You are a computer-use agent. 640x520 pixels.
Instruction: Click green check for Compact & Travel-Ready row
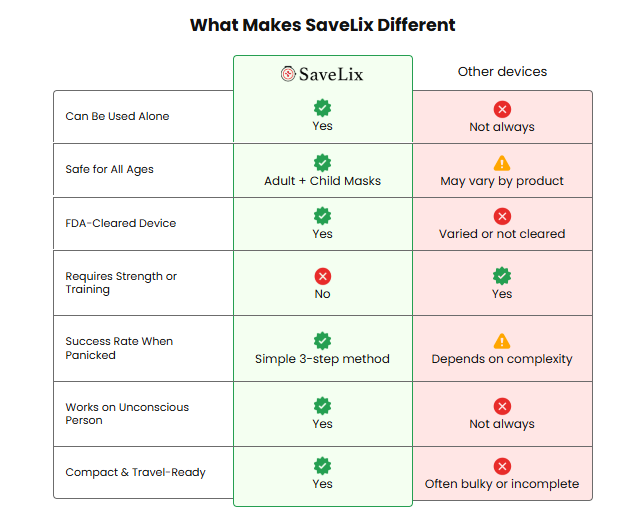pos(322,466)
